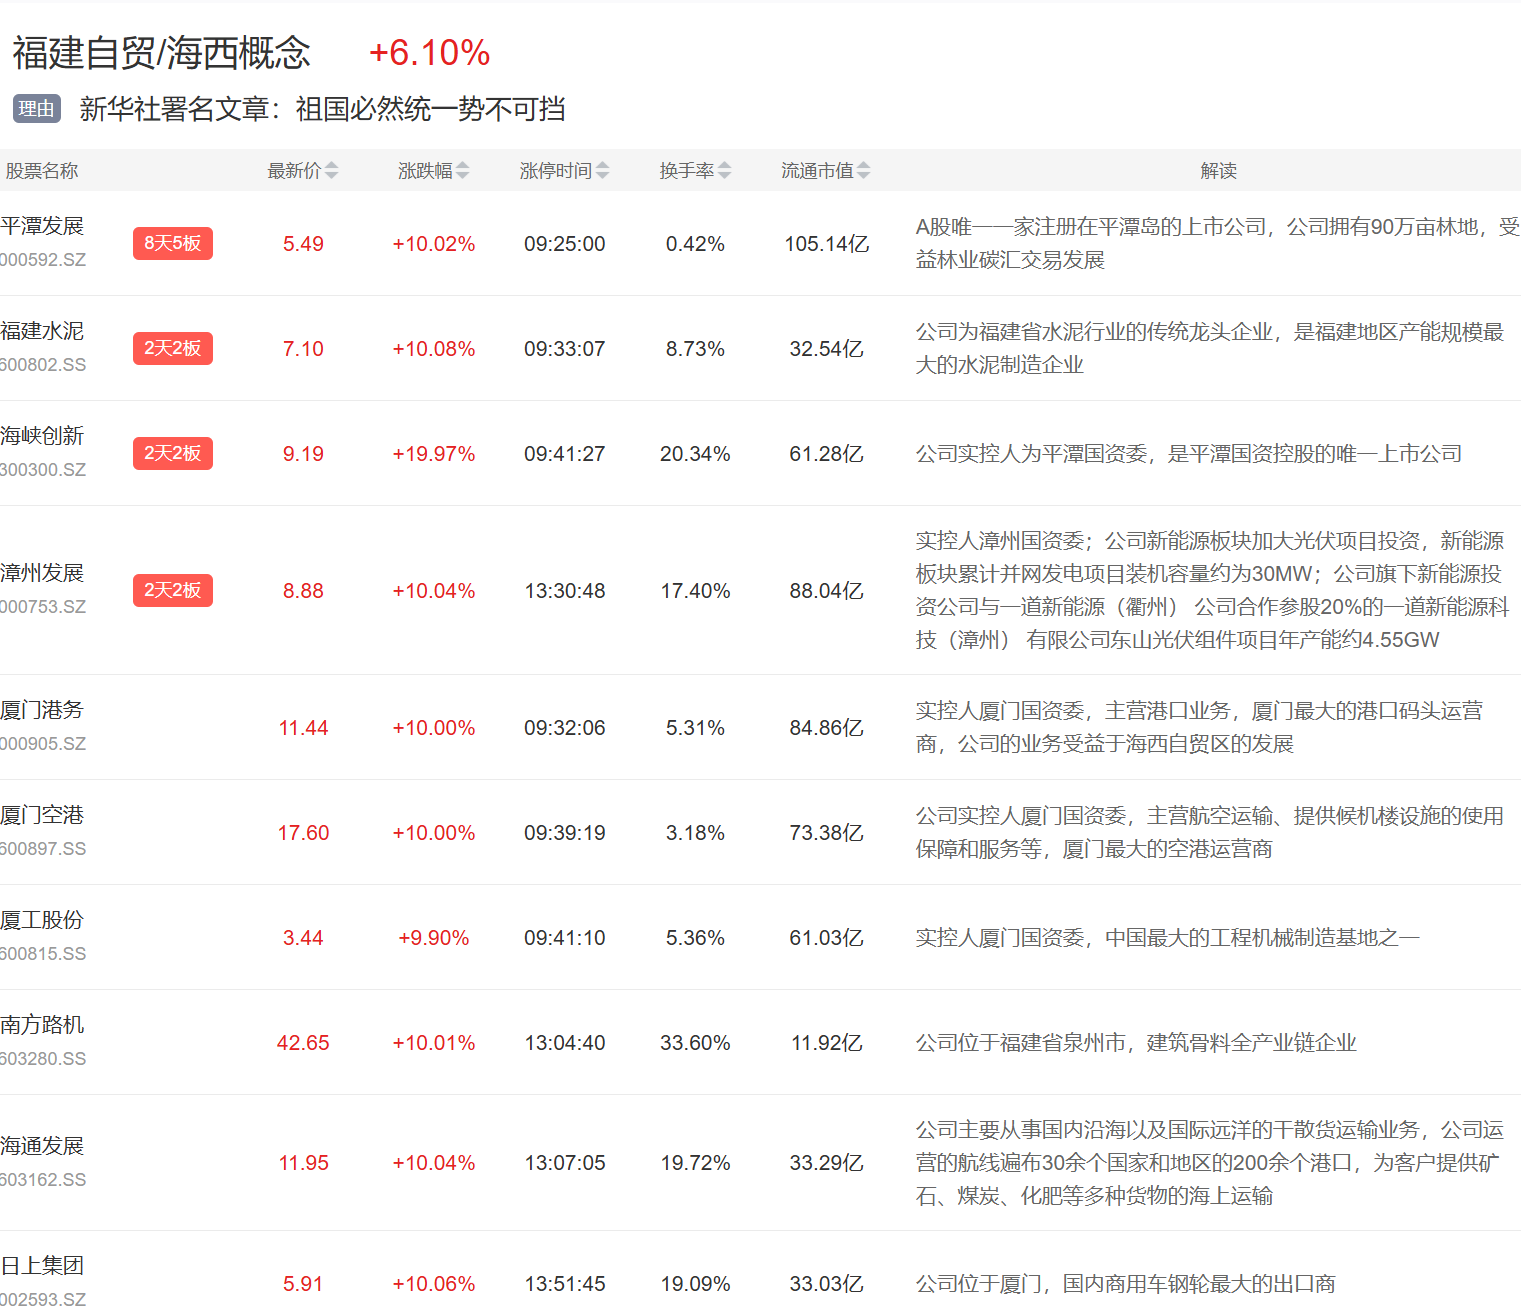Open 厦门港务 stock page
The image size is (1521, 1311).
[42, 711]
